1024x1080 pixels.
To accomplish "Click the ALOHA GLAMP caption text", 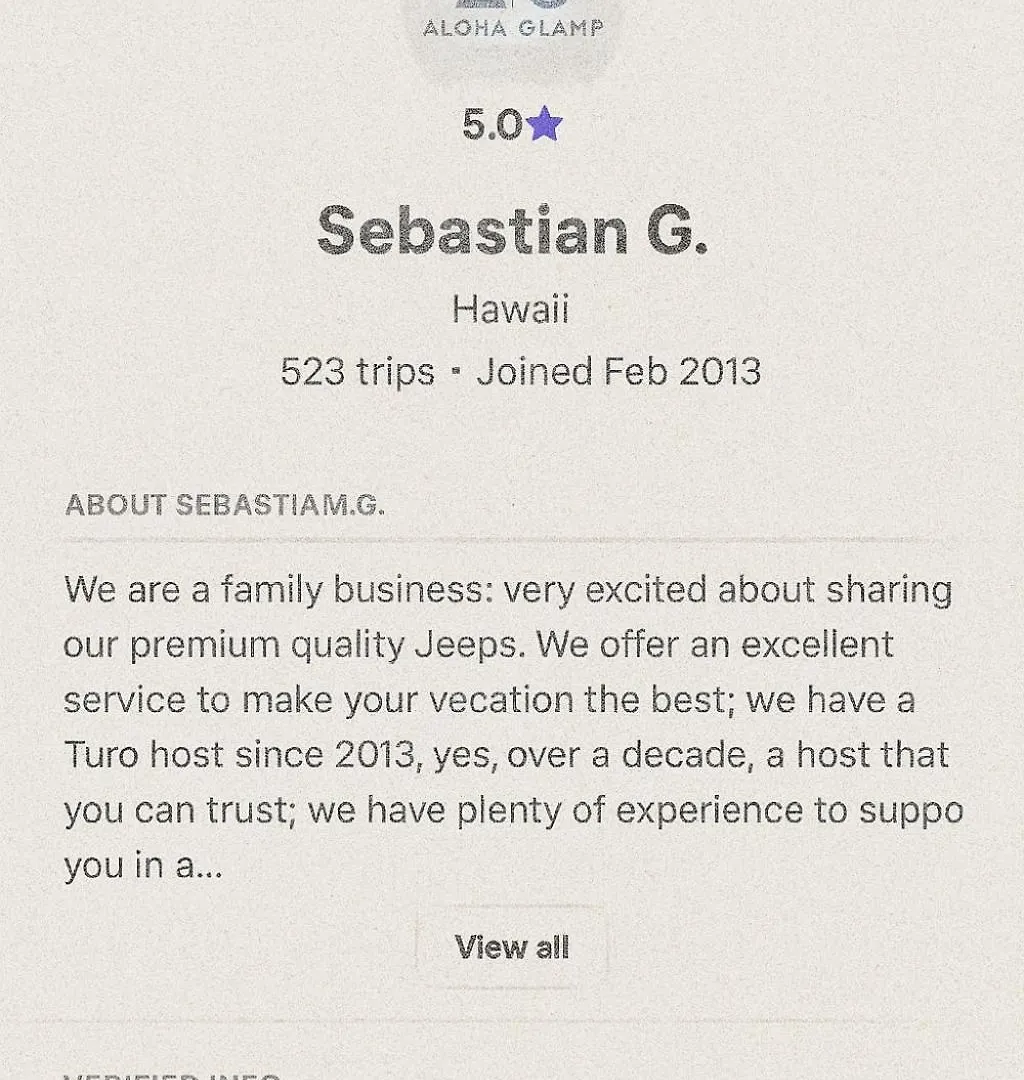I will (513, 28).
